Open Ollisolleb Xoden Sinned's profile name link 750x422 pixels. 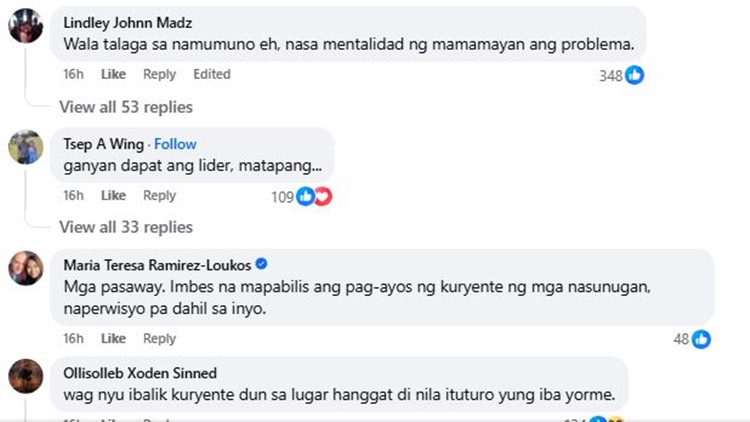pos(139,373)
